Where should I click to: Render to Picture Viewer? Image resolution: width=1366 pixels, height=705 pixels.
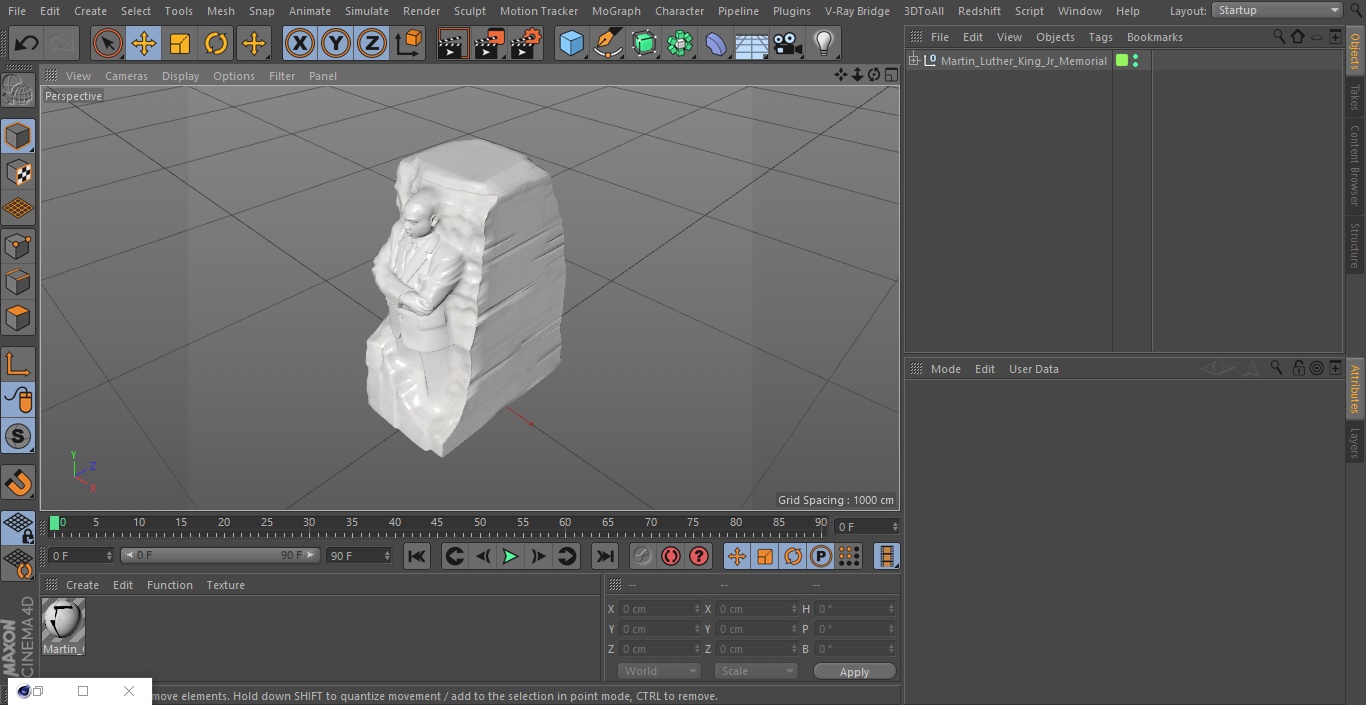pos(489,43)
